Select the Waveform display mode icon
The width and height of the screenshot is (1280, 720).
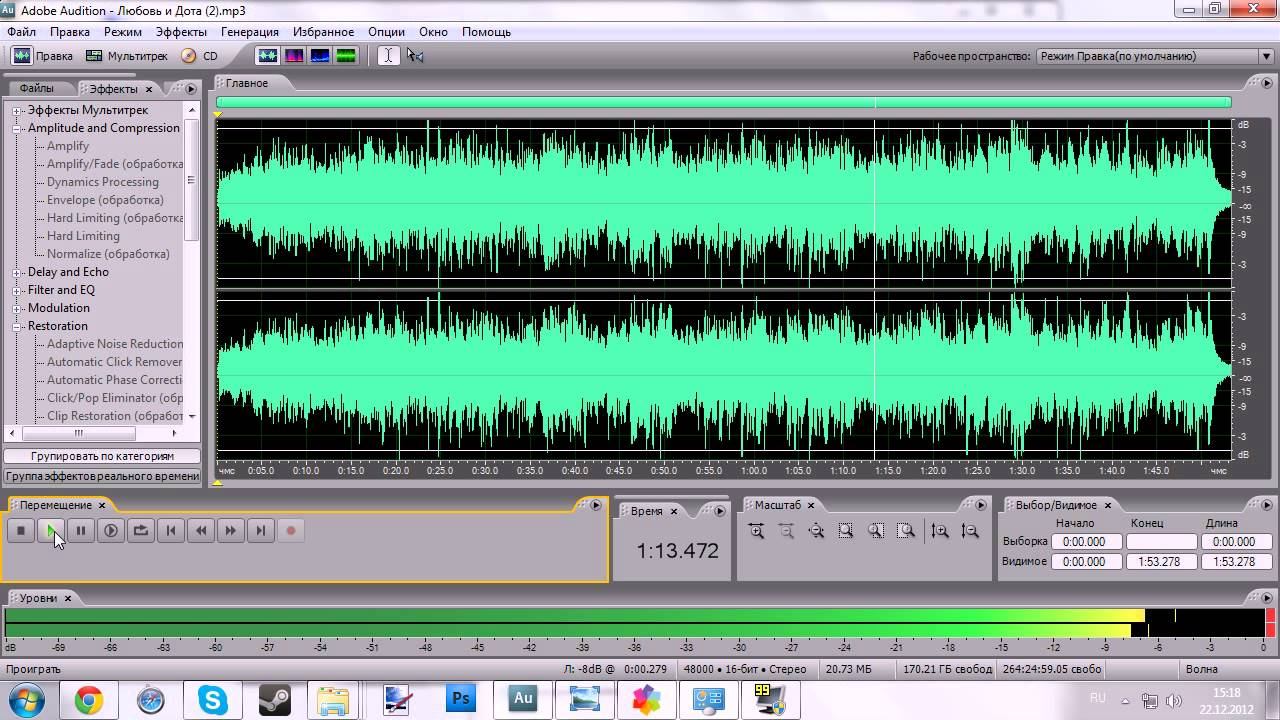(x=267, y=56)
